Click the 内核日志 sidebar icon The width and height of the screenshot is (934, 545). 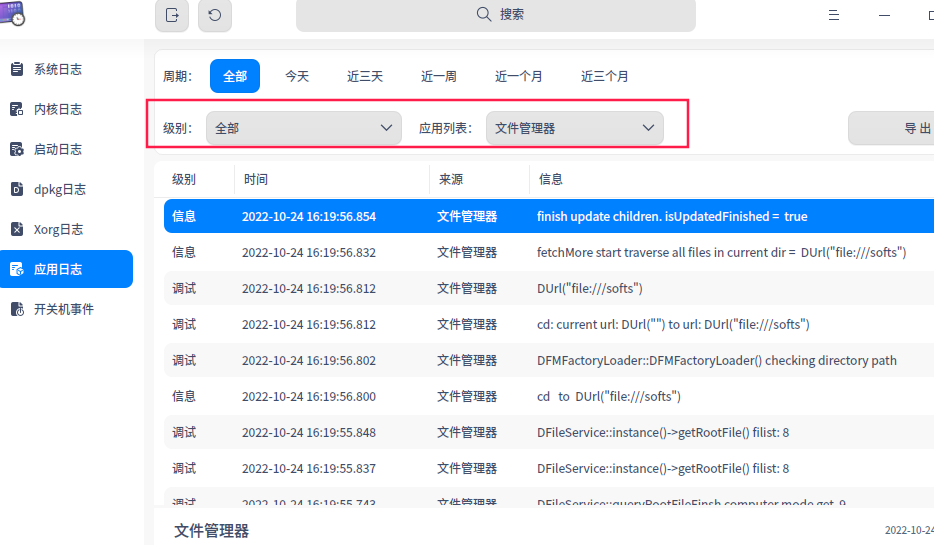point(17,109)
